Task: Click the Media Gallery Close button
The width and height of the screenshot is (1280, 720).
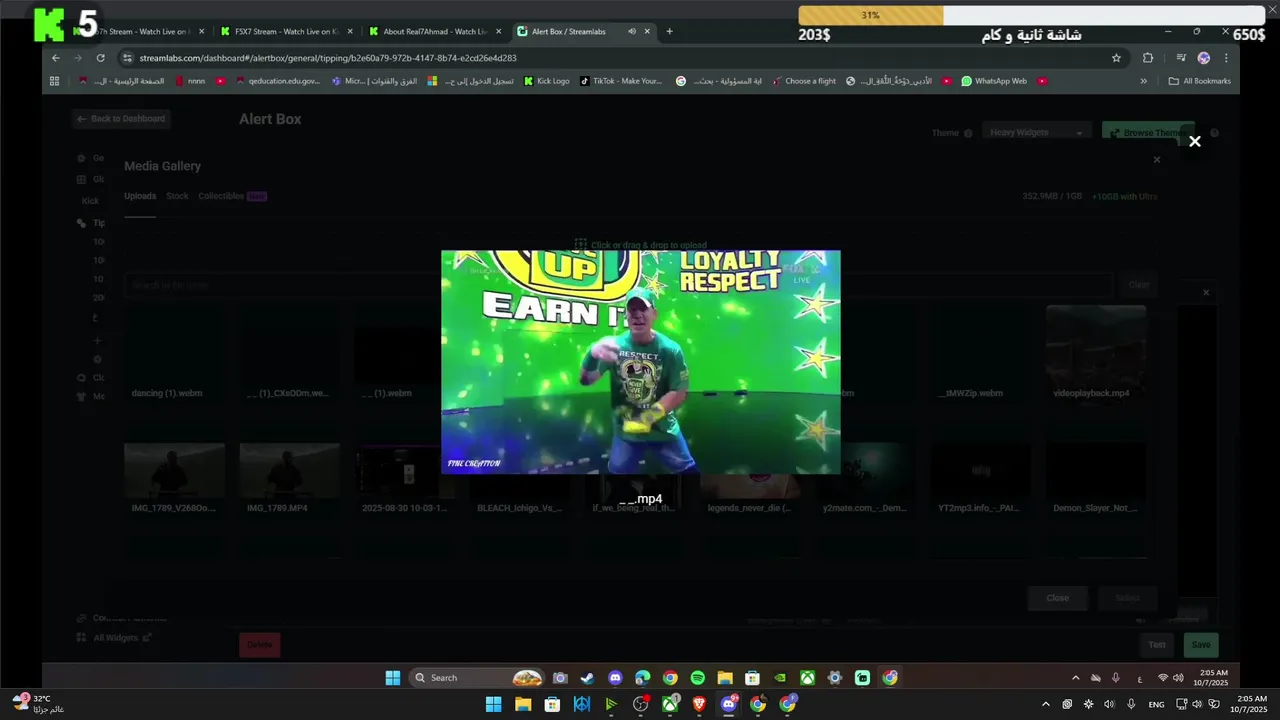Action: [1058, 598]
